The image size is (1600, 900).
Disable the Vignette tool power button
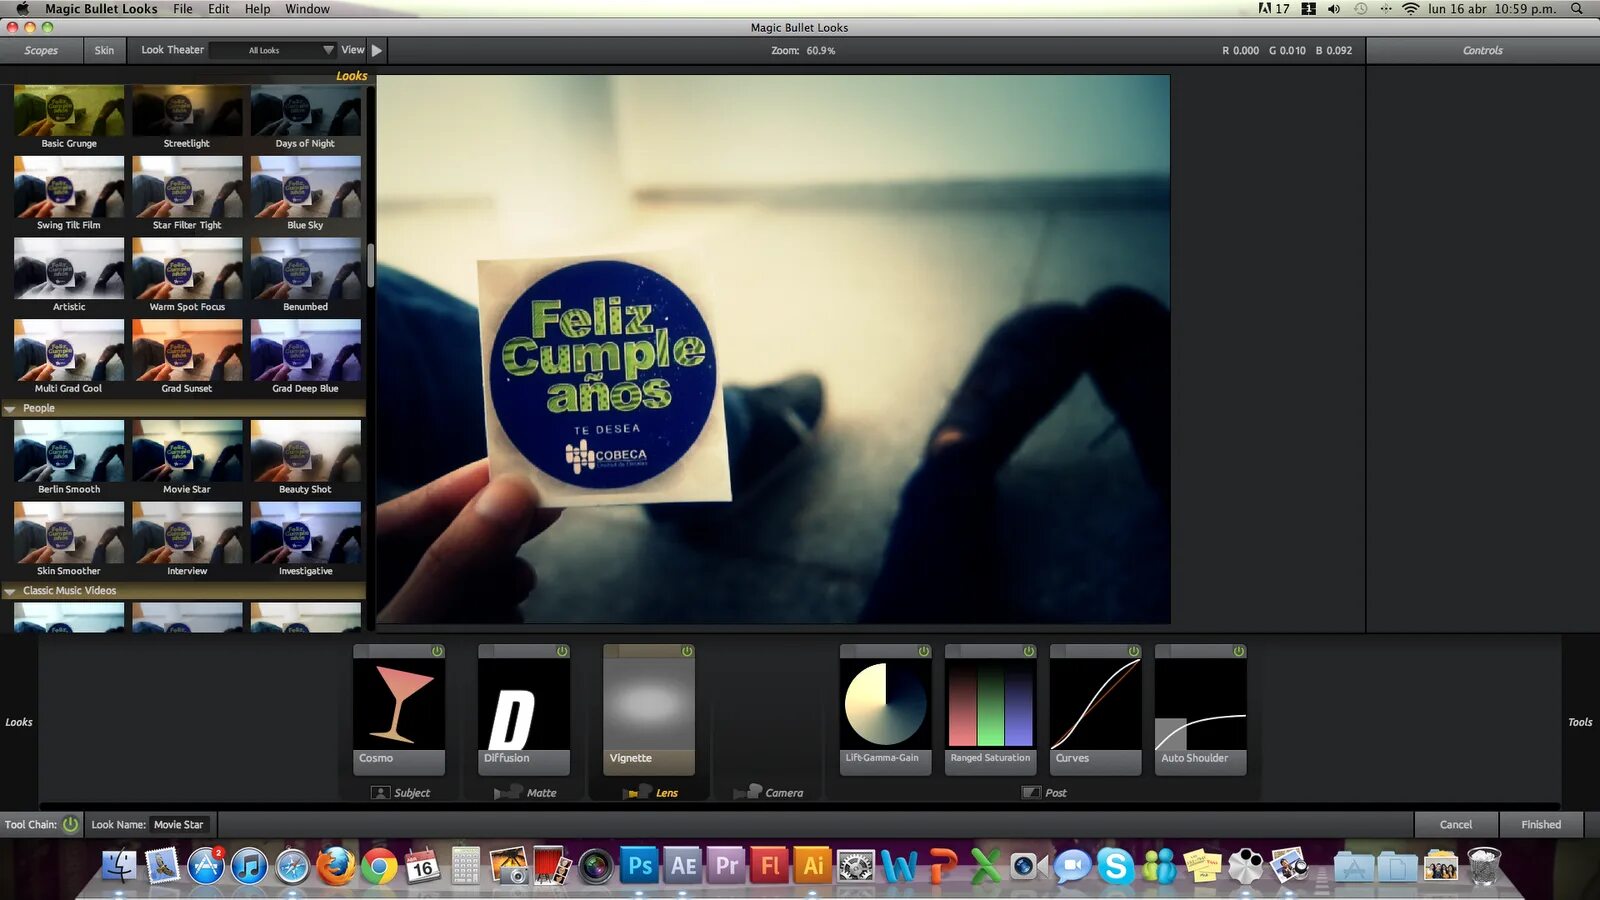(x=687, y=651)
